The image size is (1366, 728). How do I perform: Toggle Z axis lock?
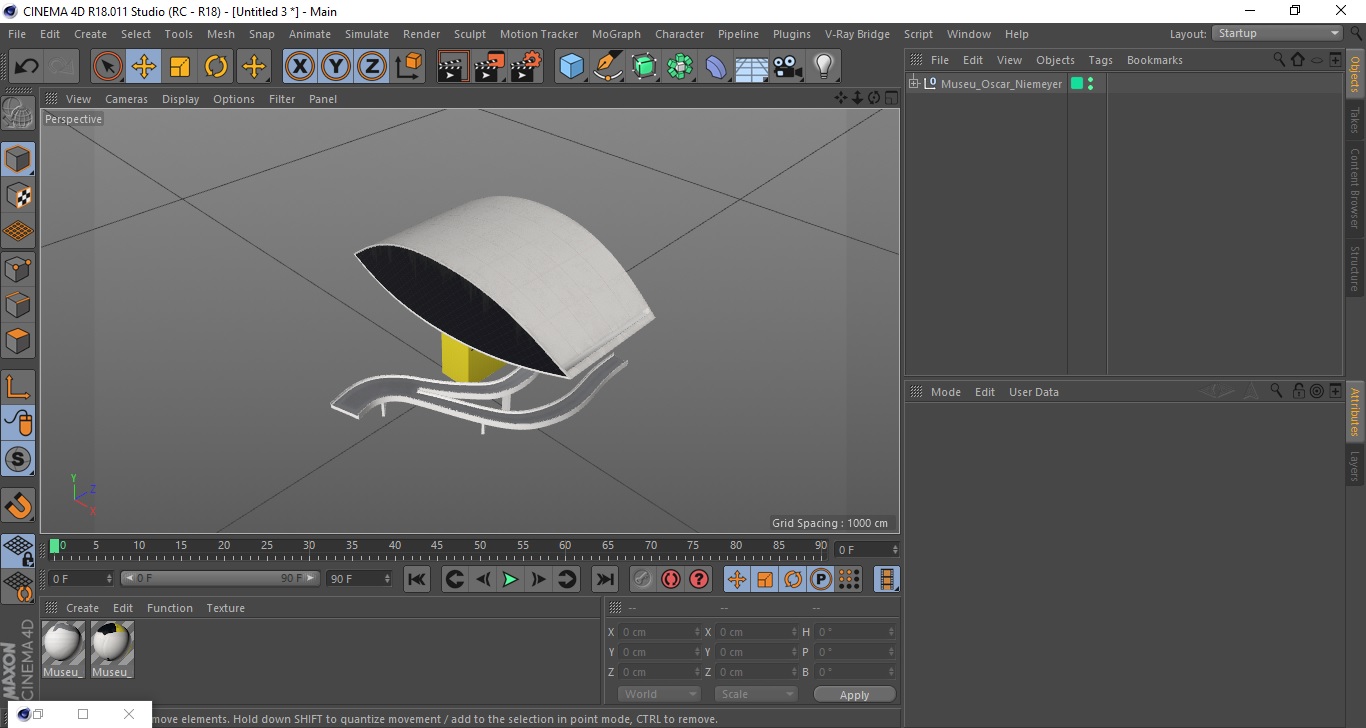tap(372, 67)
